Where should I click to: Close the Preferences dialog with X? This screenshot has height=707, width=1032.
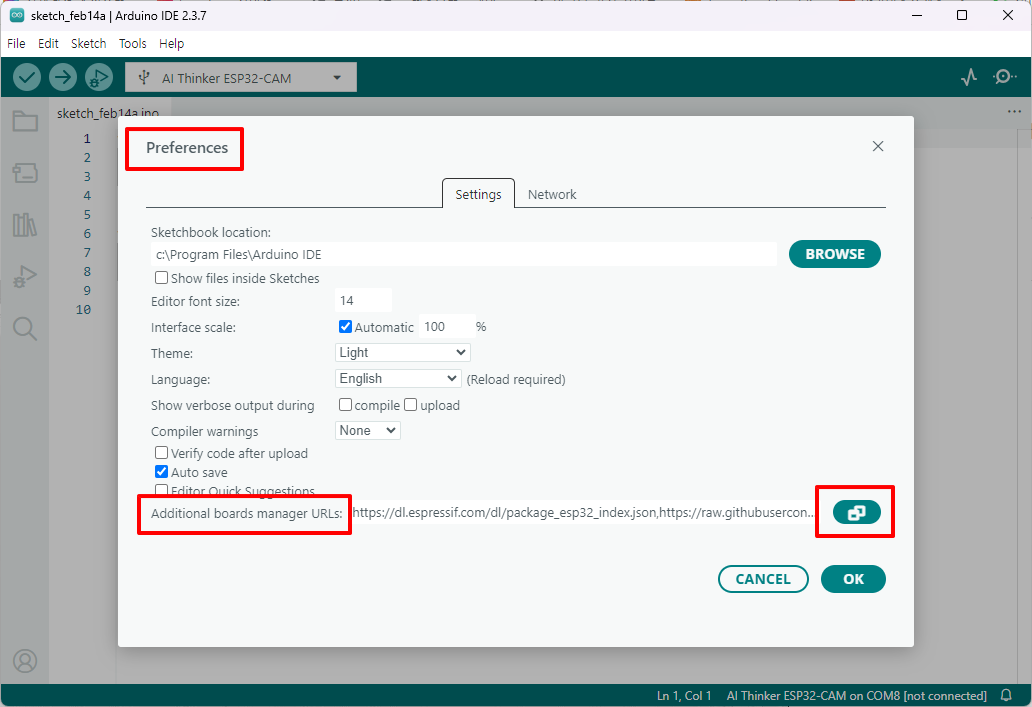pos(878,146)
